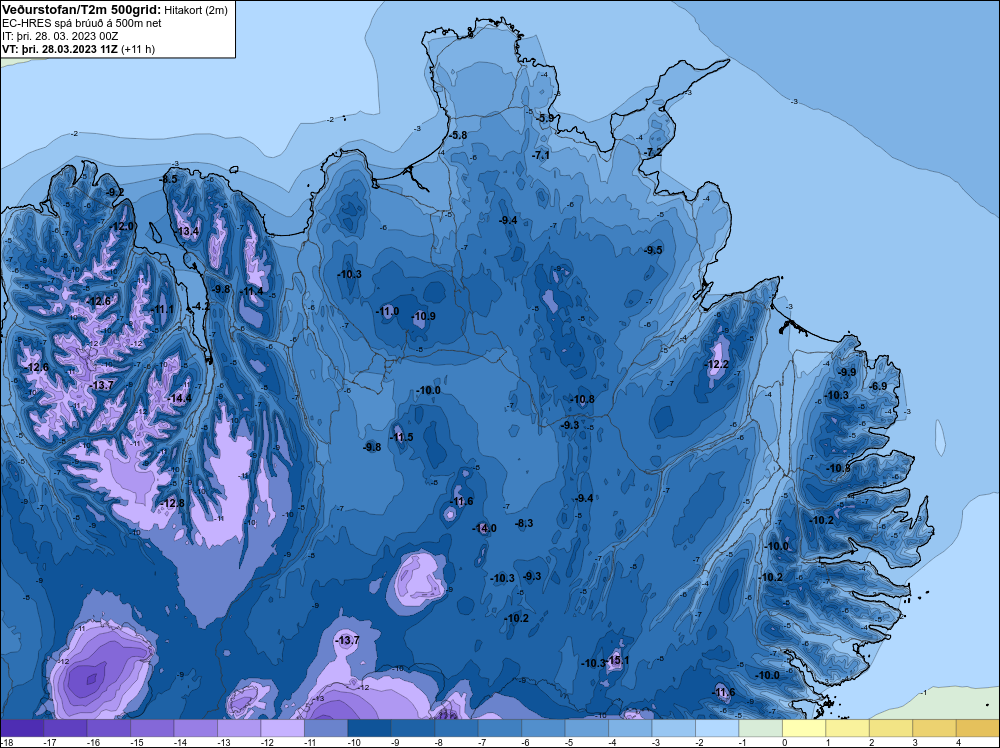This screenshot has height=748, width=1000.
Task: Click the -7.2 temperature value
Action: pos(652,153)
